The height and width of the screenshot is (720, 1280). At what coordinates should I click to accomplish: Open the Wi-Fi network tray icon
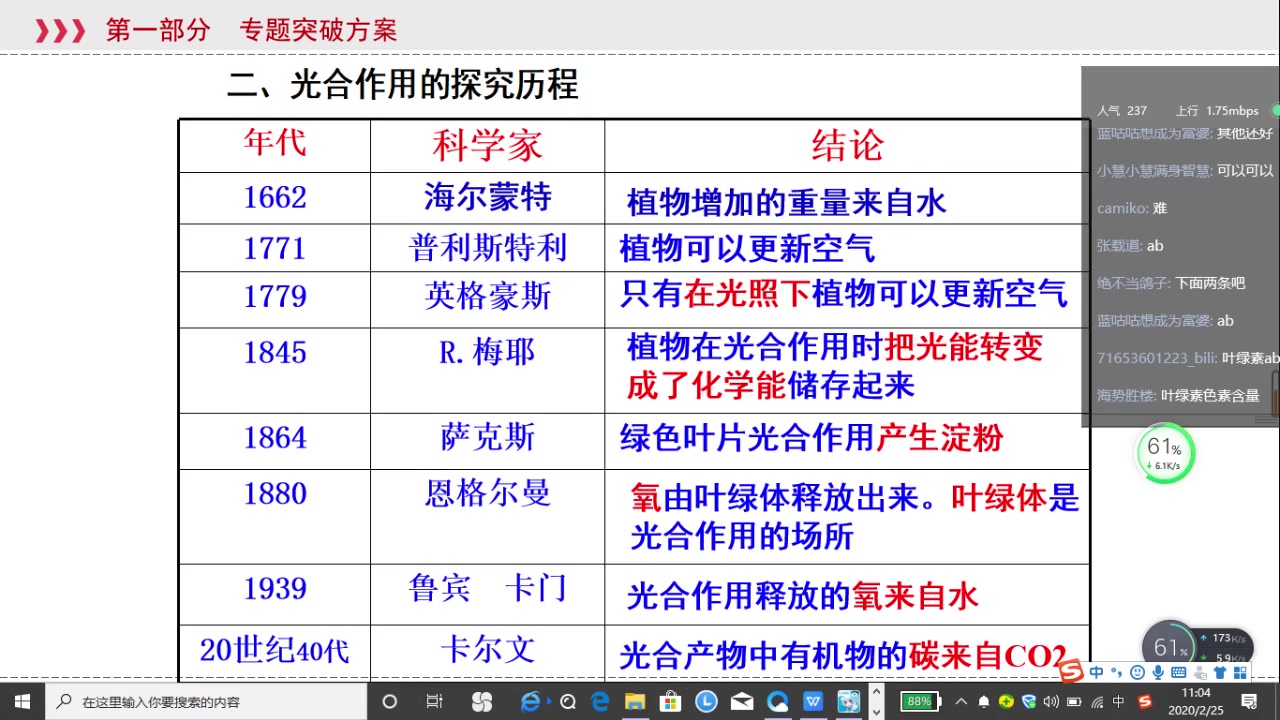(1097, 702)
